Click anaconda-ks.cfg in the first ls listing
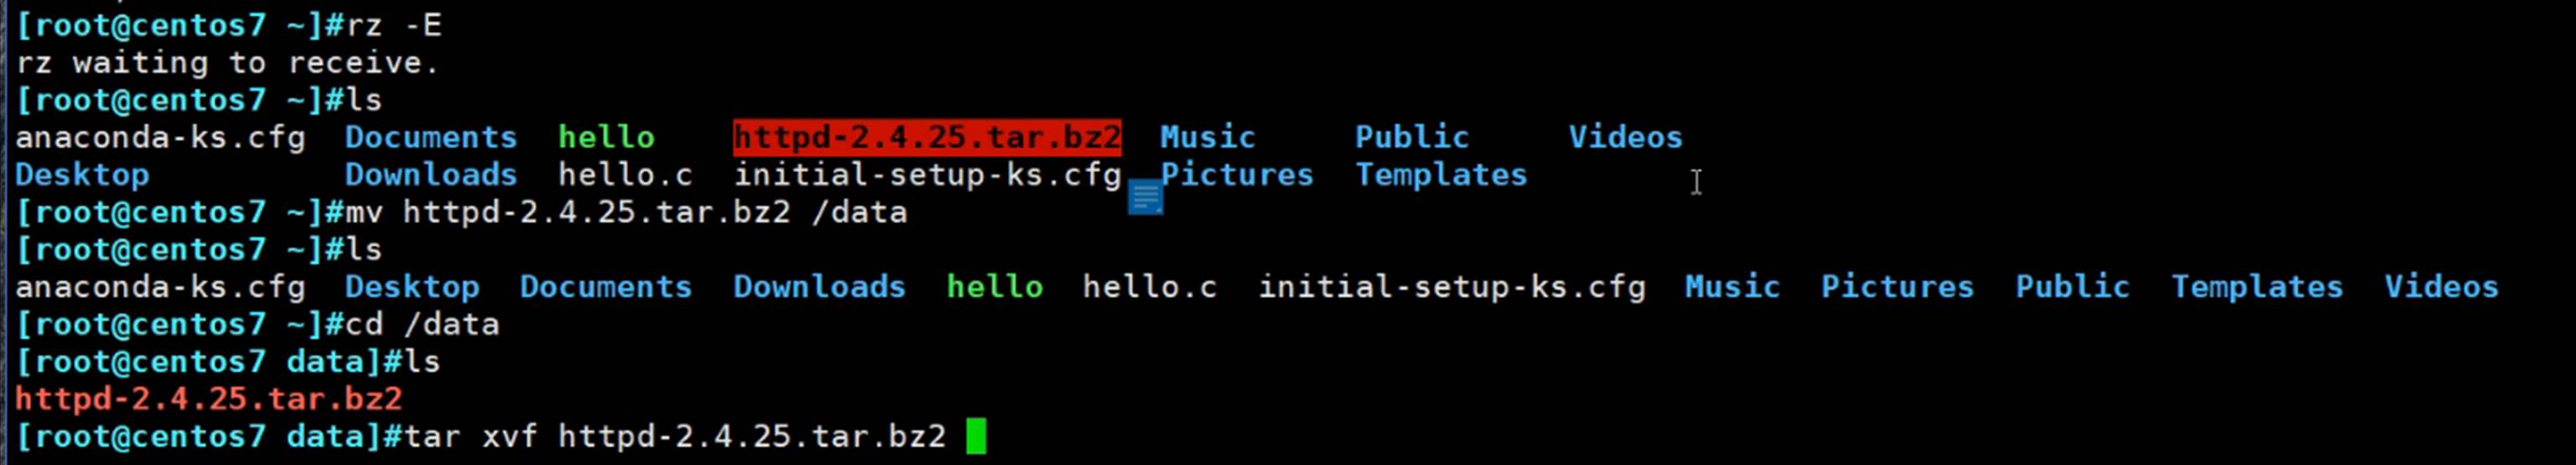The height and width of the screenshot is (465, 2576). point(160,137)
